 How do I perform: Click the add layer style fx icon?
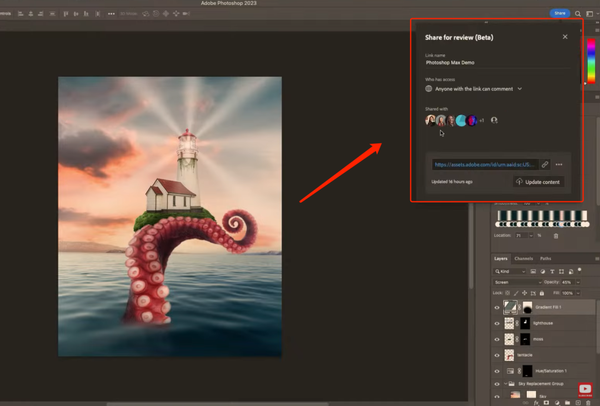[x=536, y=403]
